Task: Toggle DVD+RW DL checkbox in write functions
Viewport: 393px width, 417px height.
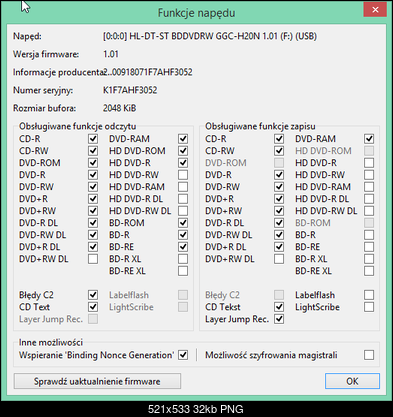Action: pyautogui.click(x=279, y=259)
